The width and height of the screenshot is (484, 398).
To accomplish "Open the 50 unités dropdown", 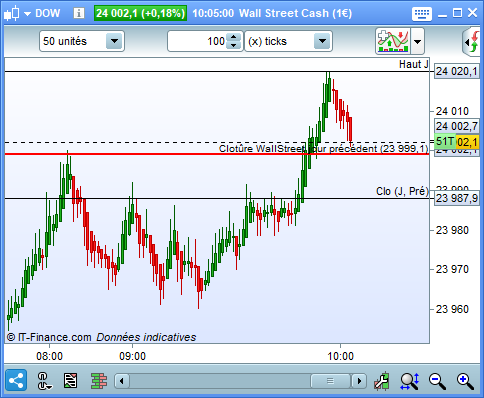I will click(82, 41).
